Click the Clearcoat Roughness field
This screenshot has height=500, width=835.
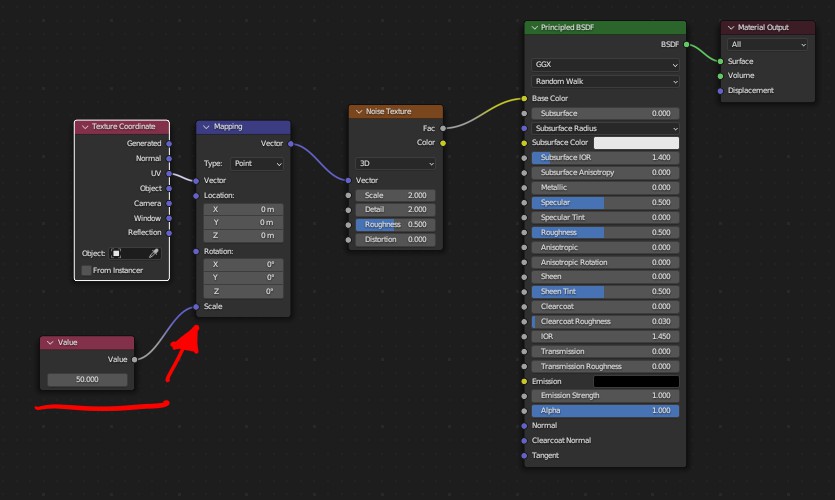[x=605, y=322]
